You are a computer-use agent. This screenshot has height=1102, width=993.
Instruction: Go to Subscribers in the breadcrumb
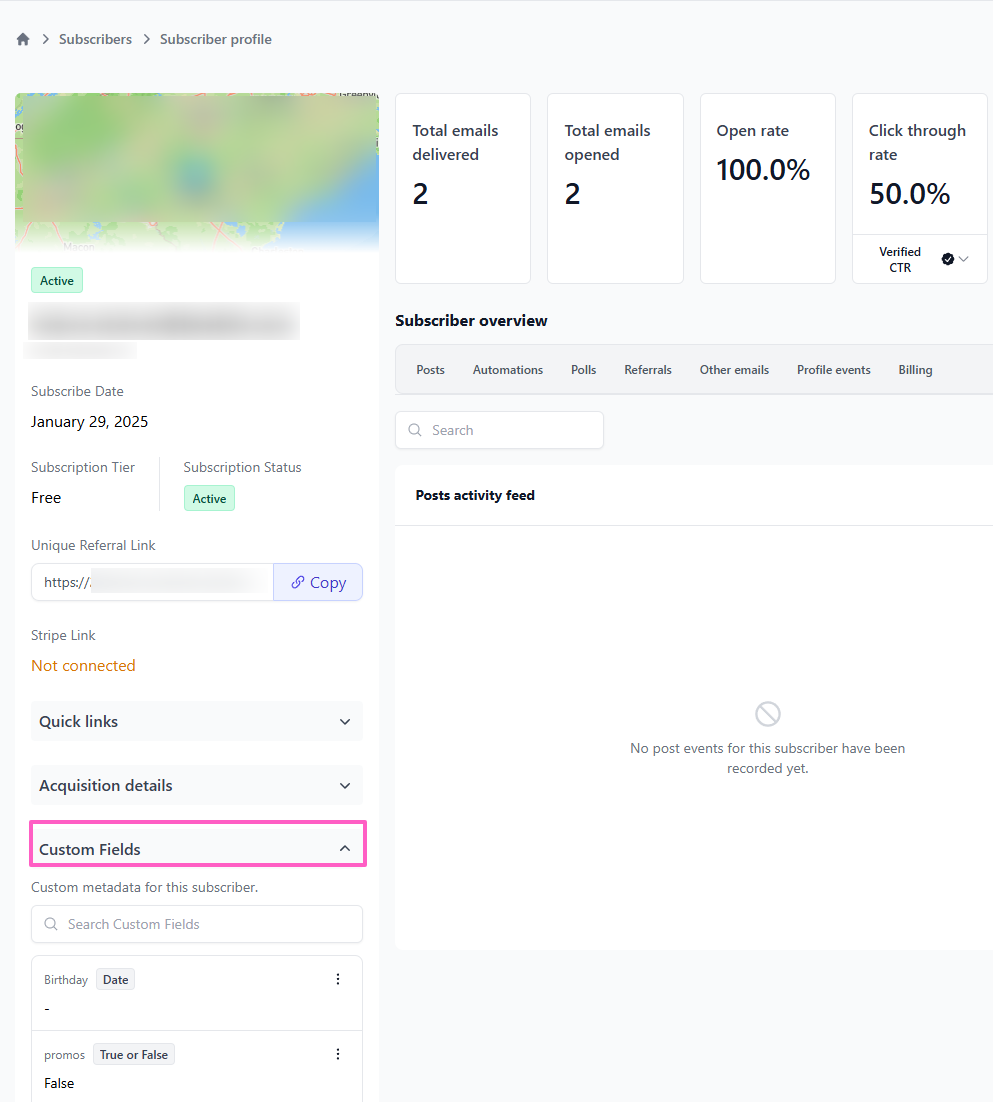click(95, 39)
